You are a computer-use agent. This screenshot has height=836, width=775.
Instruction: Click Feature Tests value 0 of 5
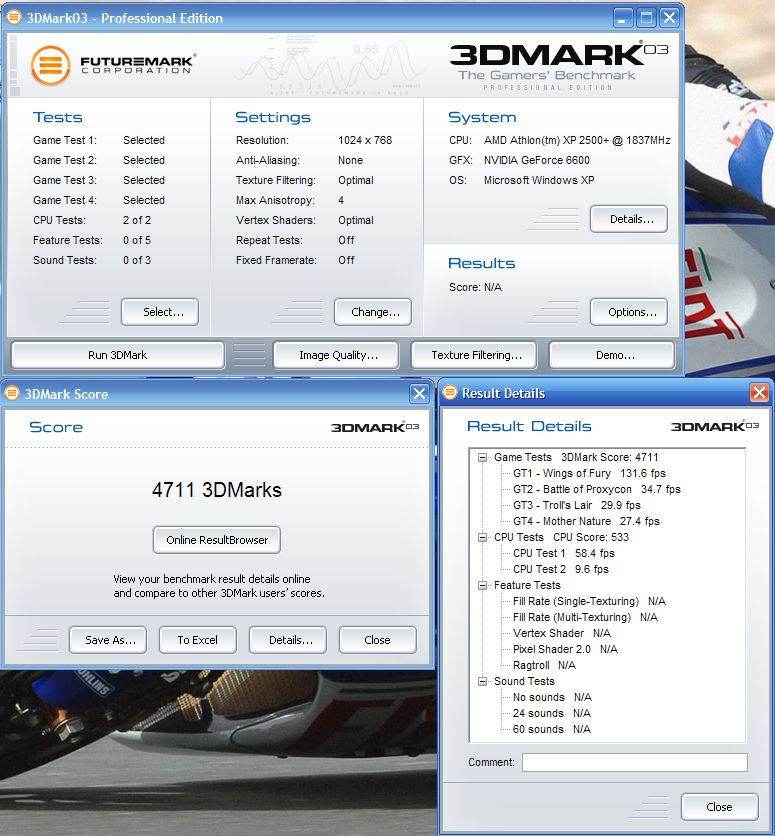[137, 240]
